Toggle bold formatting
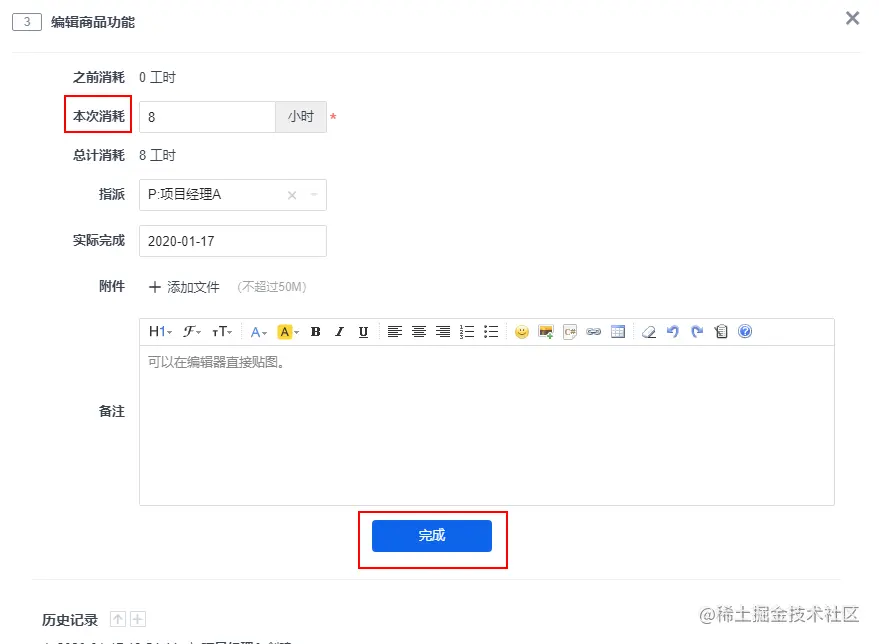 [x=316, y=332]
